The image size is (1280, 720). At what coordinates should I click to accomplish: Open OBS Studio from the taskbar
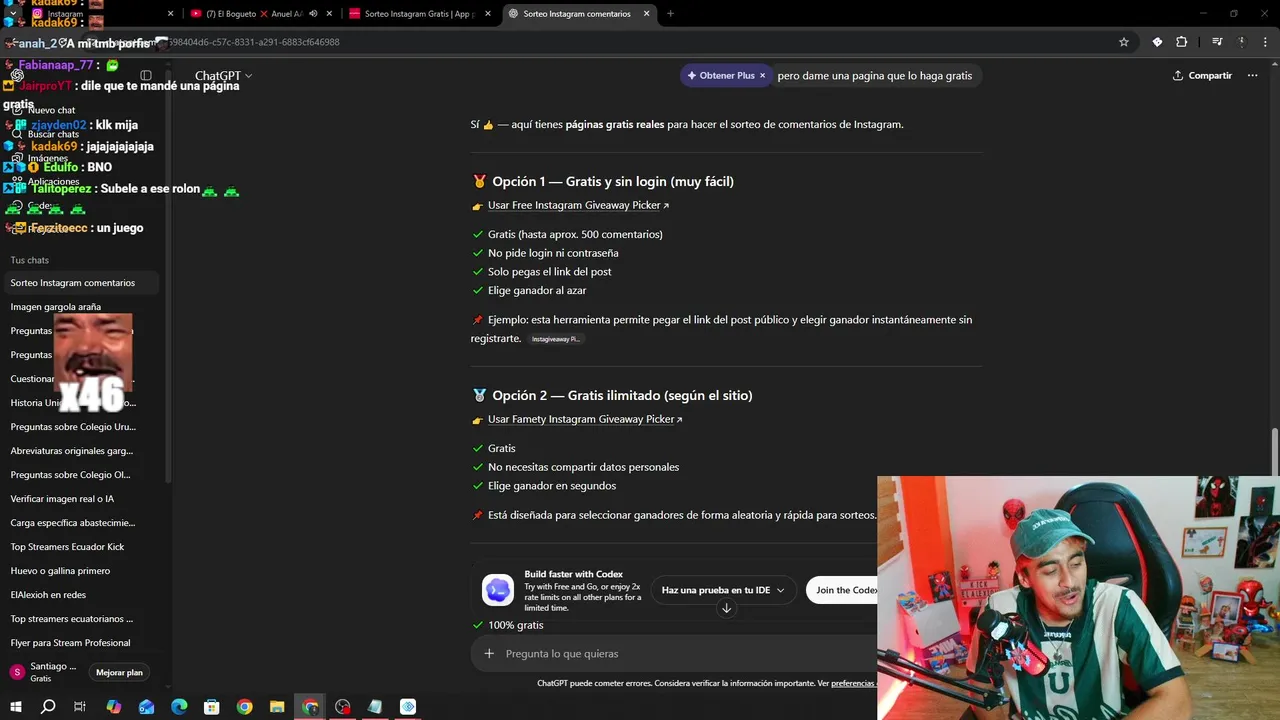343,707
